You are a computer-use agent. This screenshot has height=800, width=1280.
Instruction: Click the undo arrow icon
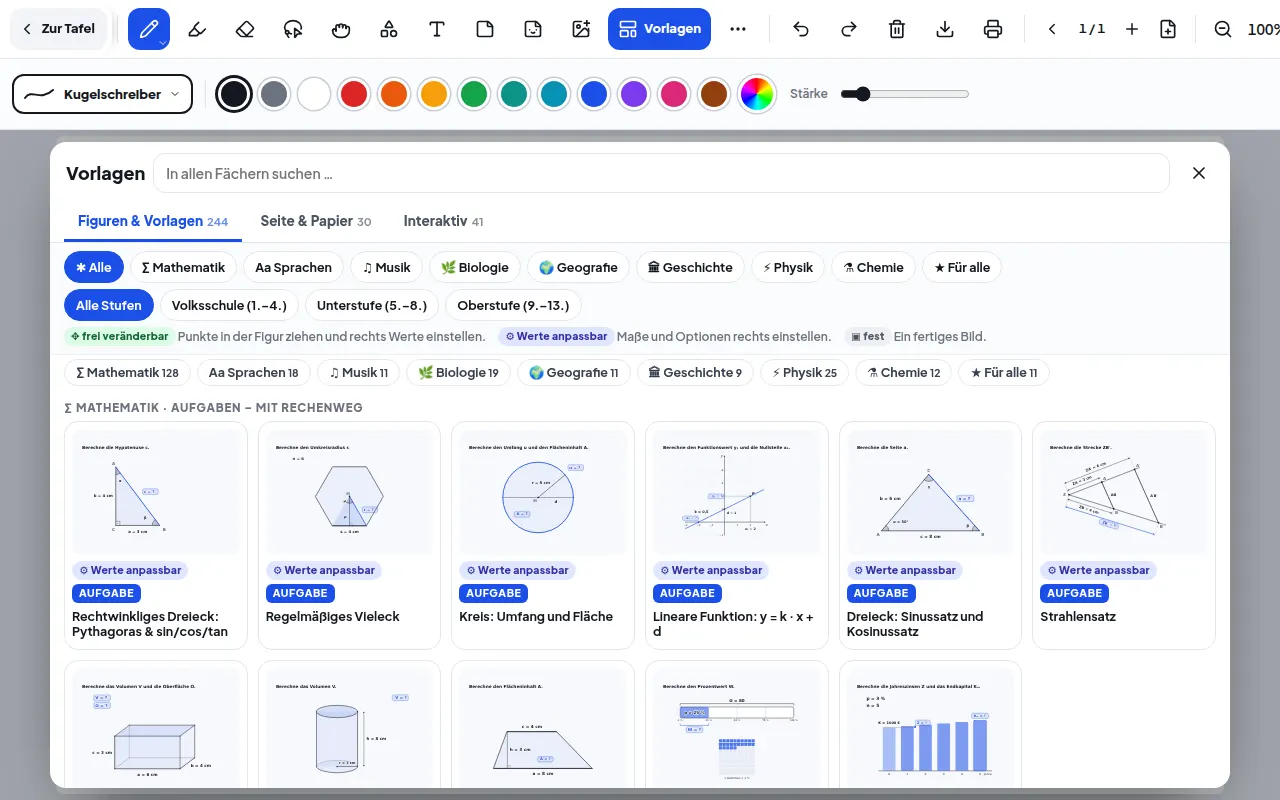(801, 29)
